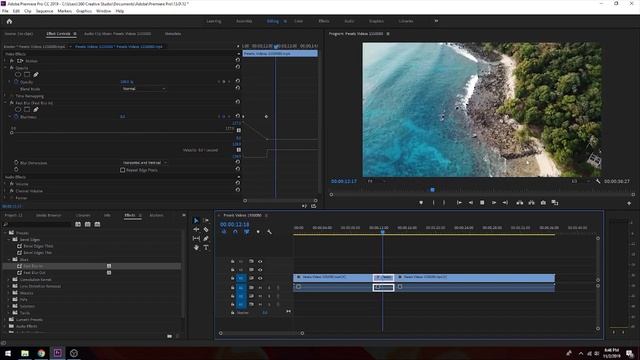
Task: Switch to the Color workspace
Action: 298,21
